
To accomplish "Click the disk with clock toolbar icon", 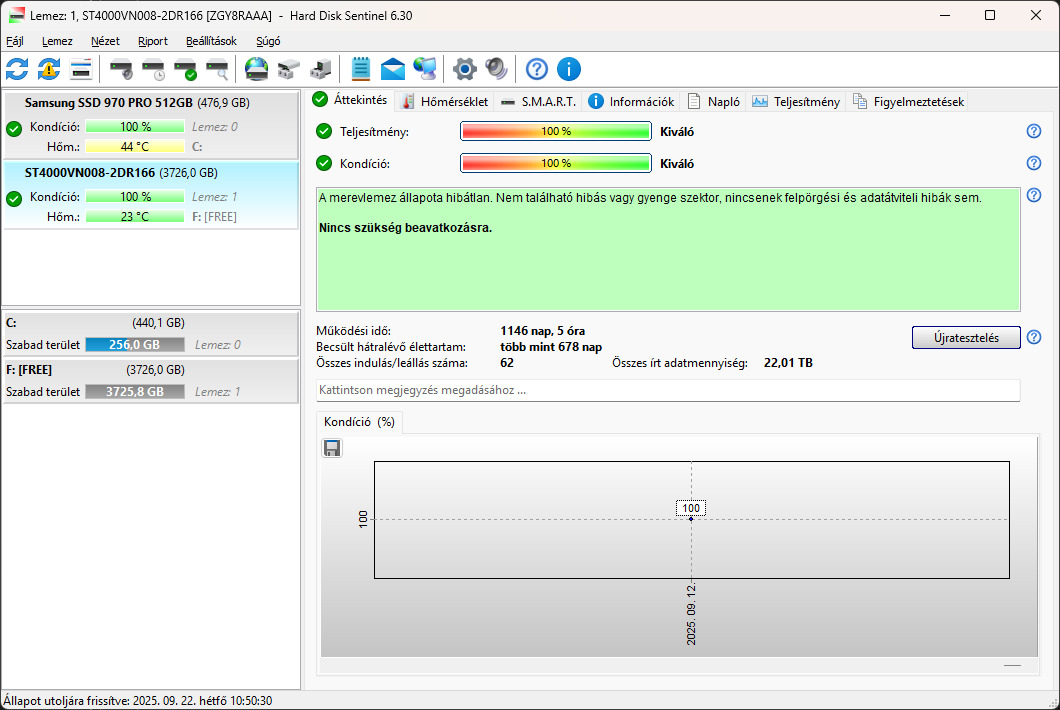I will click(153, 69).
